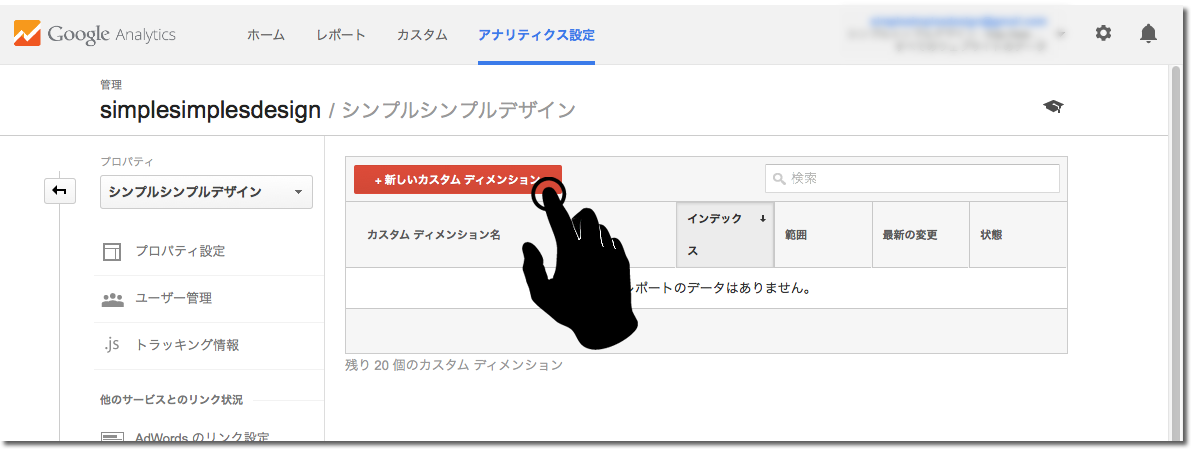Viewport: 1191px width, 449px height.
Task: Open the settings gear icon
Action: (x=1103, y=33)
